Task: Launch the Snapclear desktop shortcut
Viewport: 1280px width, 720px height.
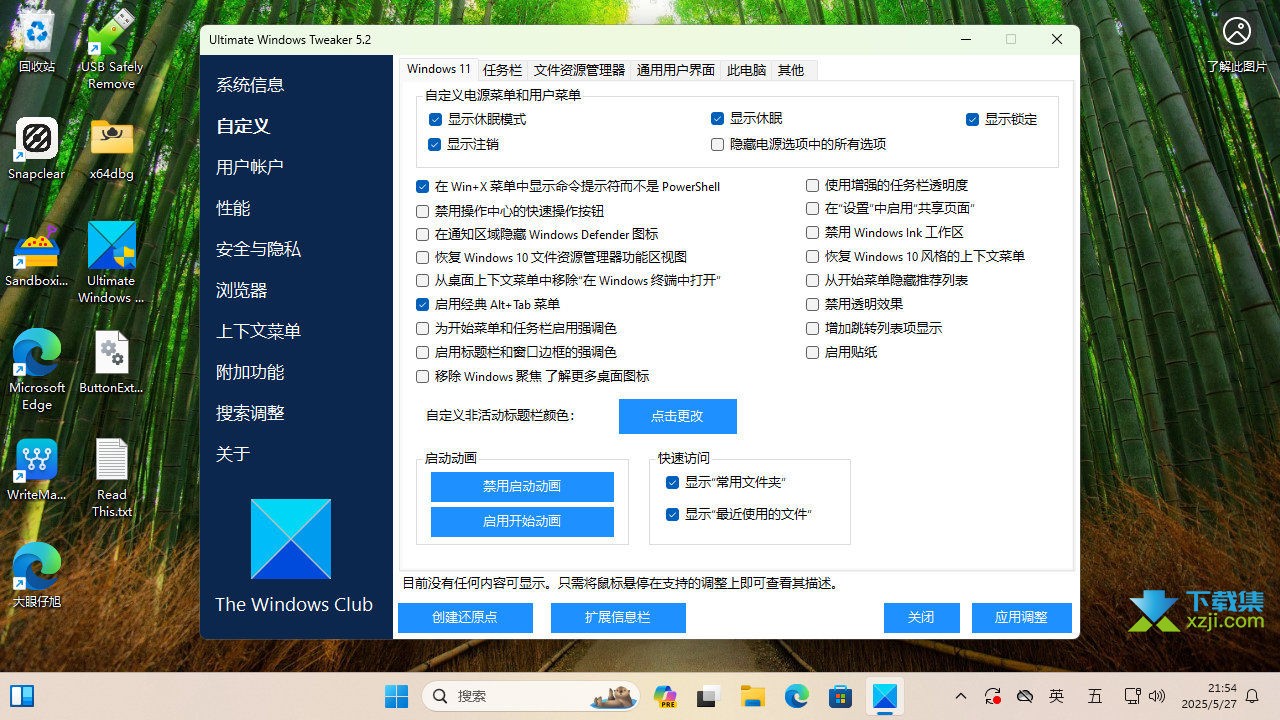Action: (x=37, y=149)
